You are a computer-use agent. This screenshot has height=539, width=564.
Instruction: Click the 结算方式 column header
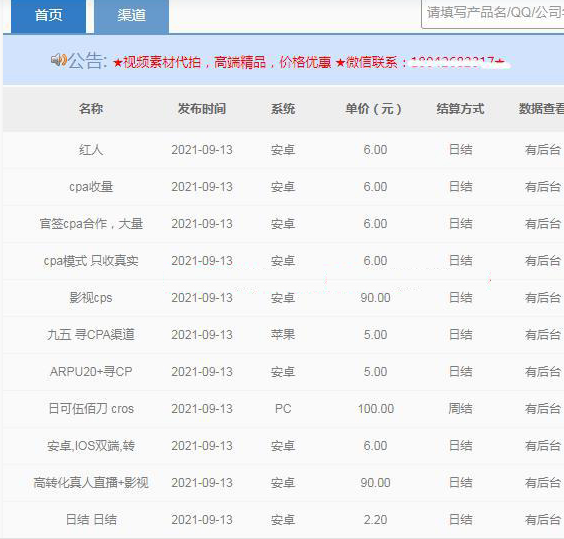coord(460,109)
